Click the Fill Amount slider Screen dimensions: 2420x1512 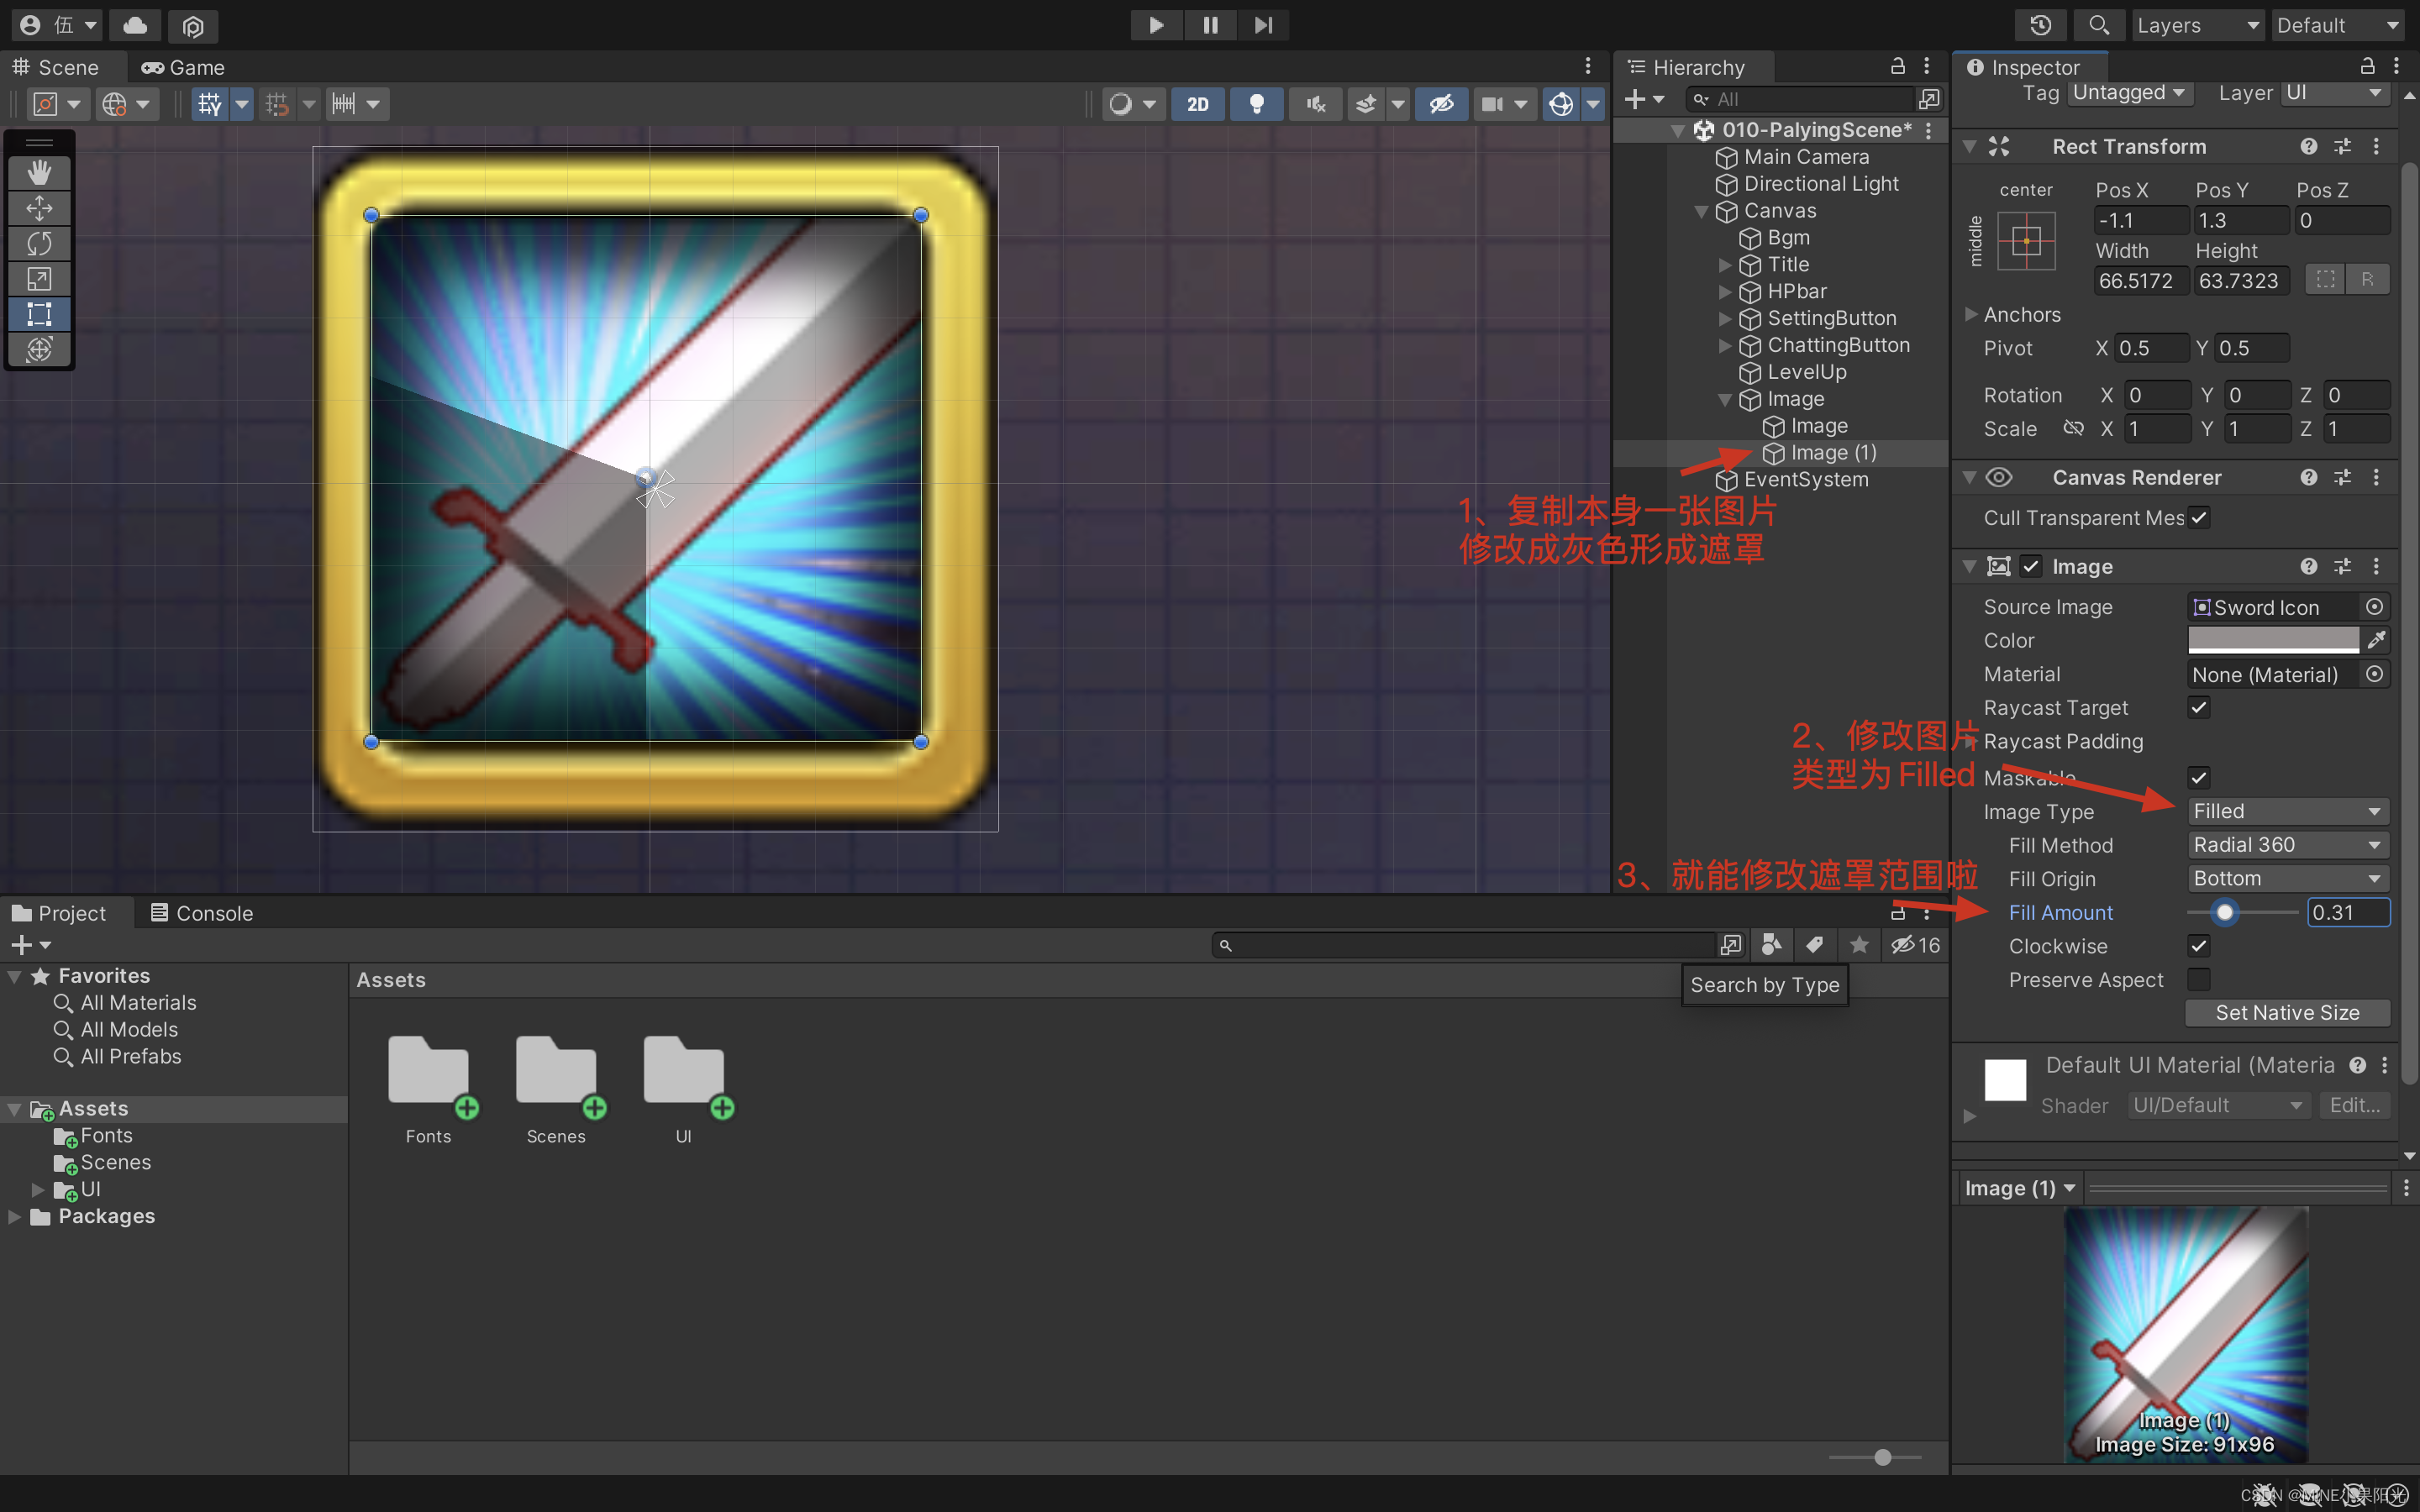[2242, 912]
